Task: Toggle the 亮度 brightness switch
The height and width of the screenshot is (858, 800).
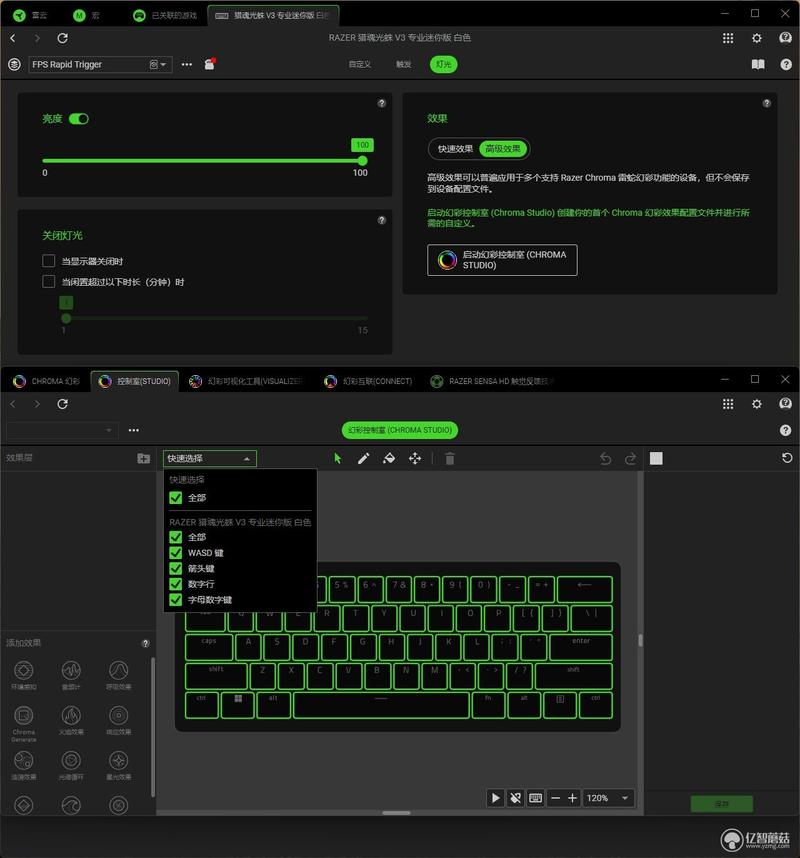Action: coord(79,119)
